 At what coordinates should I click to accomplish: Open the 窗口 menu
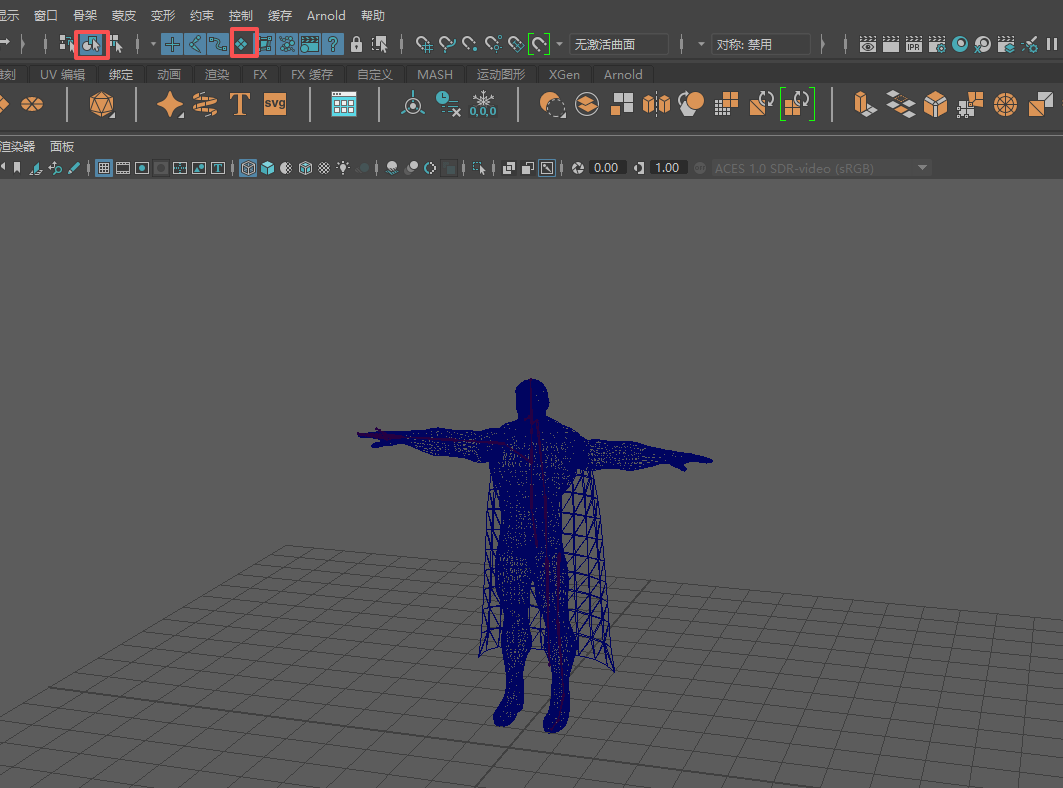[45, 16]
